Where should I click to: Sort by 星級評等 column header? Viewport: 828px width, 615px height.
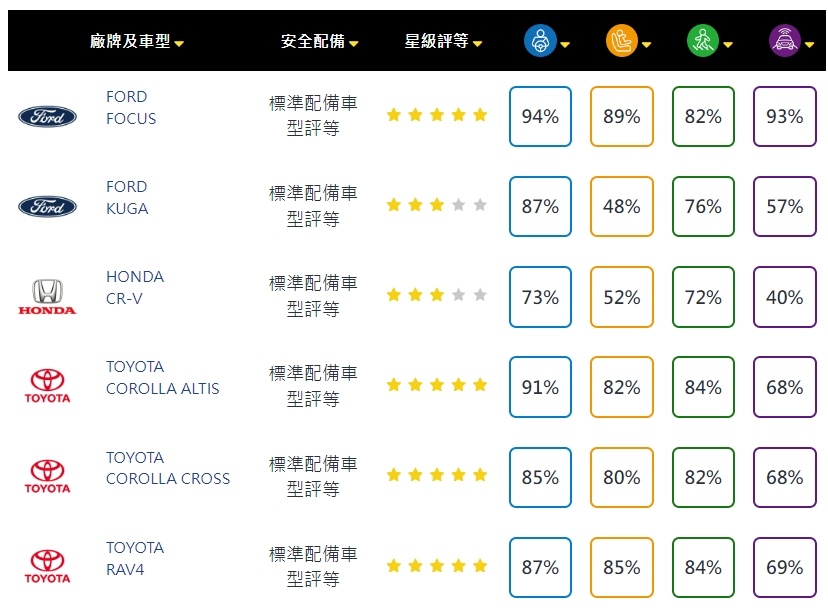[x=443, y=42]
